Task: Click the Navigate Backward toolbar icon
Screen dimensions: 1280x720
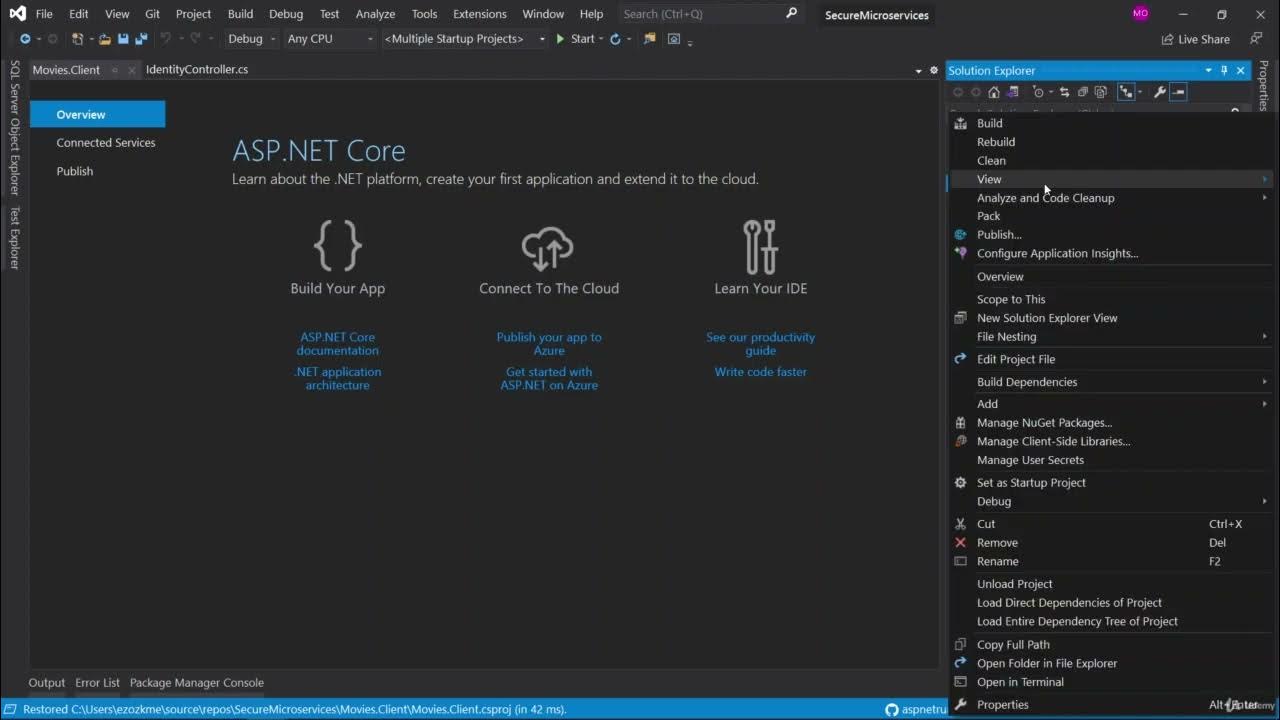Action: click(x=25, y=39)
